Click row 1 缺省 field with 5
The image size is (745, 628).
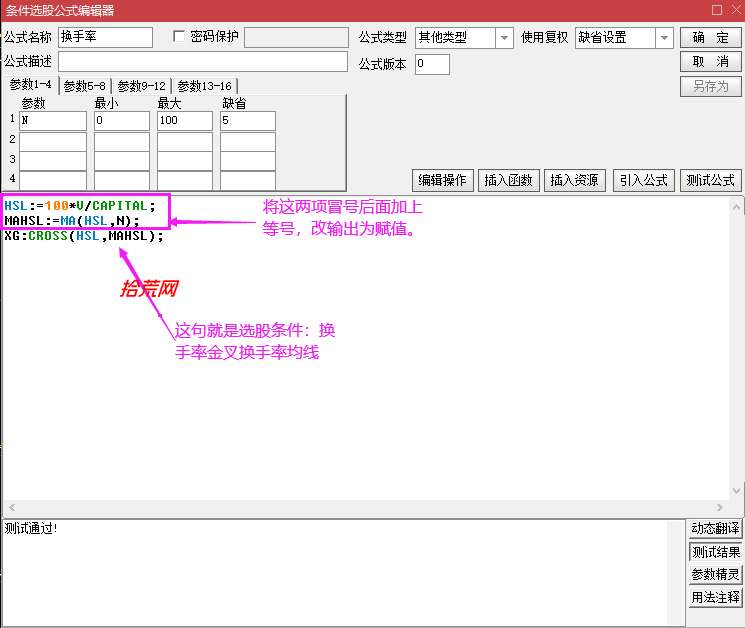click(x=248, y=121)
